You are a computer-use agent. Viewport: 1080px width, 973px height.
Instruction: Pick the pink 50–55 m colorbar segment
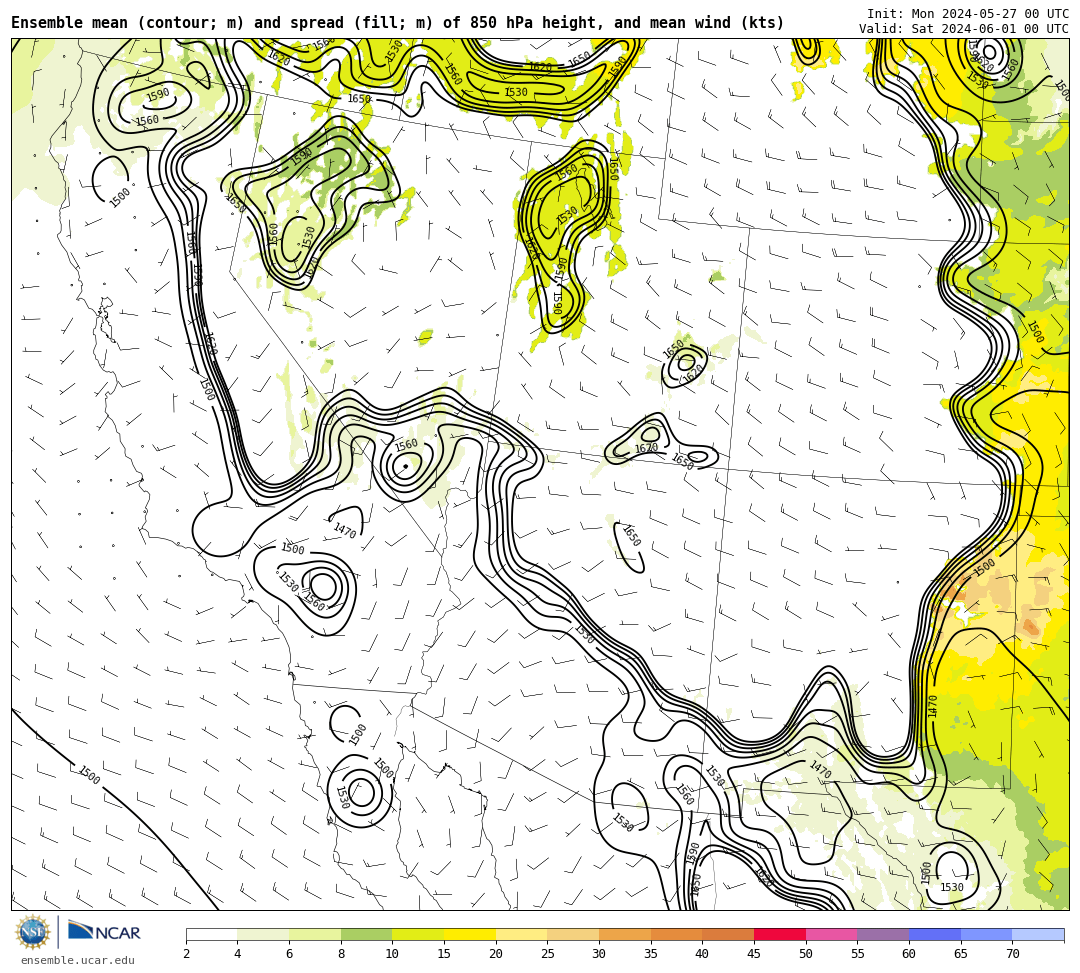point(831,934)
